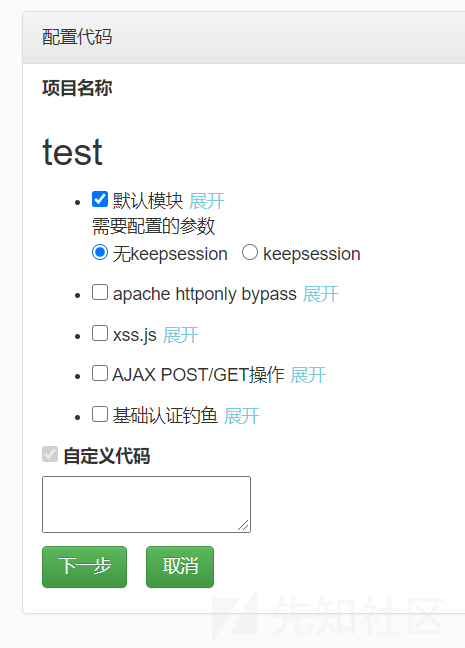
Task: Expand 默认模块 via its 展开 link
Action: [207, 201]
